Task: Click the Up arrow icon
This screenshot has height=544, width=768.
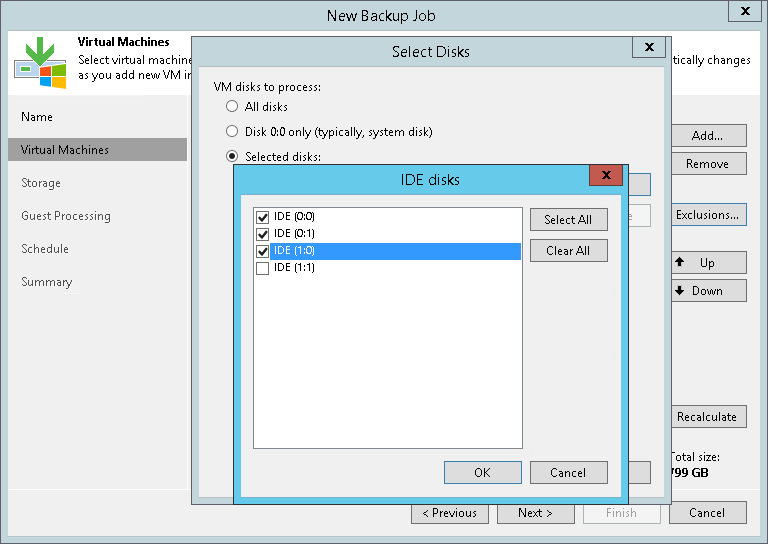Action: (679, 262)
